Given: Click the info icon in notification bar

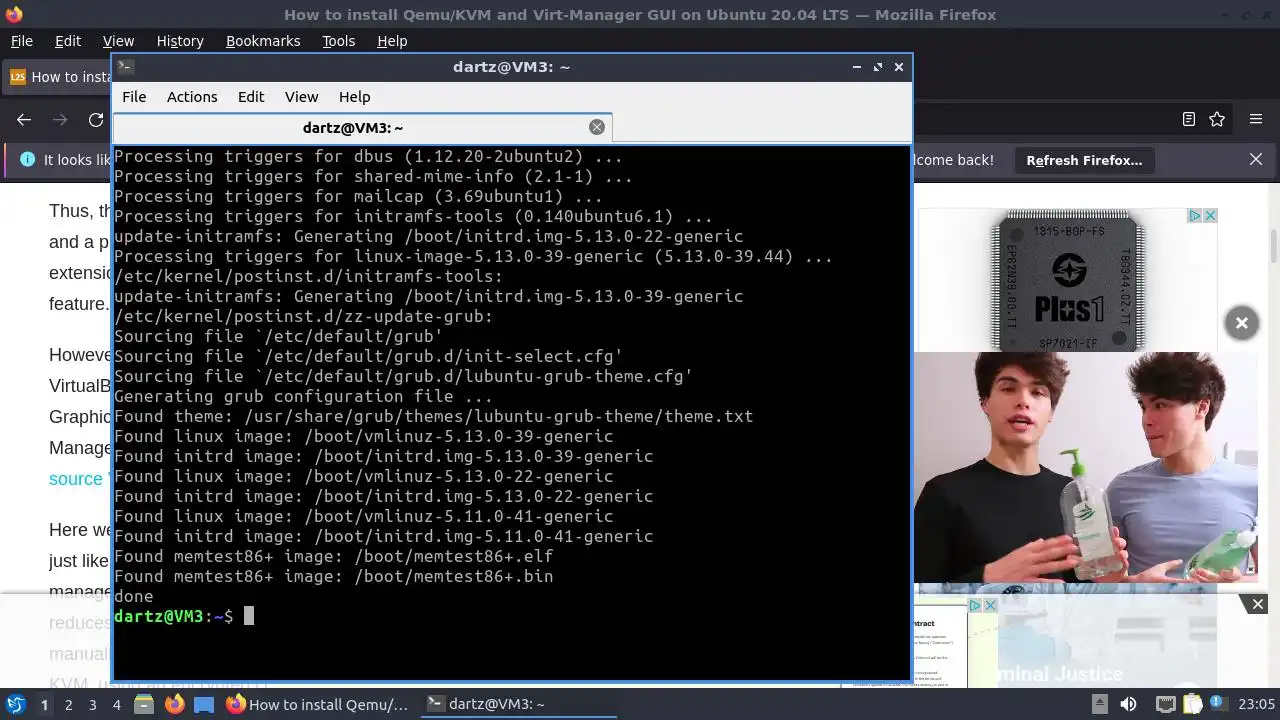Looking at the screenshot, I should pos(27,160).
